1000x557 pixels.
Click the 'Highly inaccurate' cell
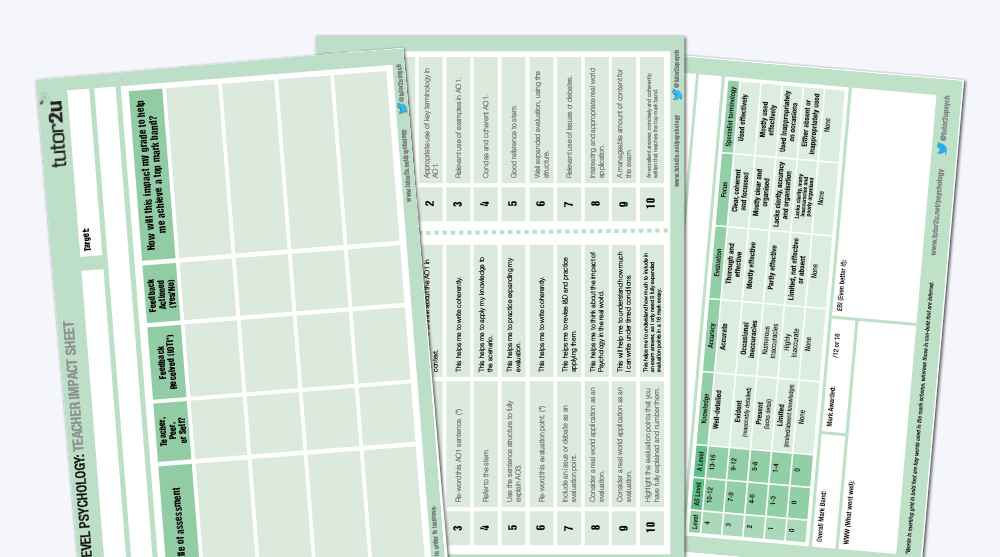point(791,343)
